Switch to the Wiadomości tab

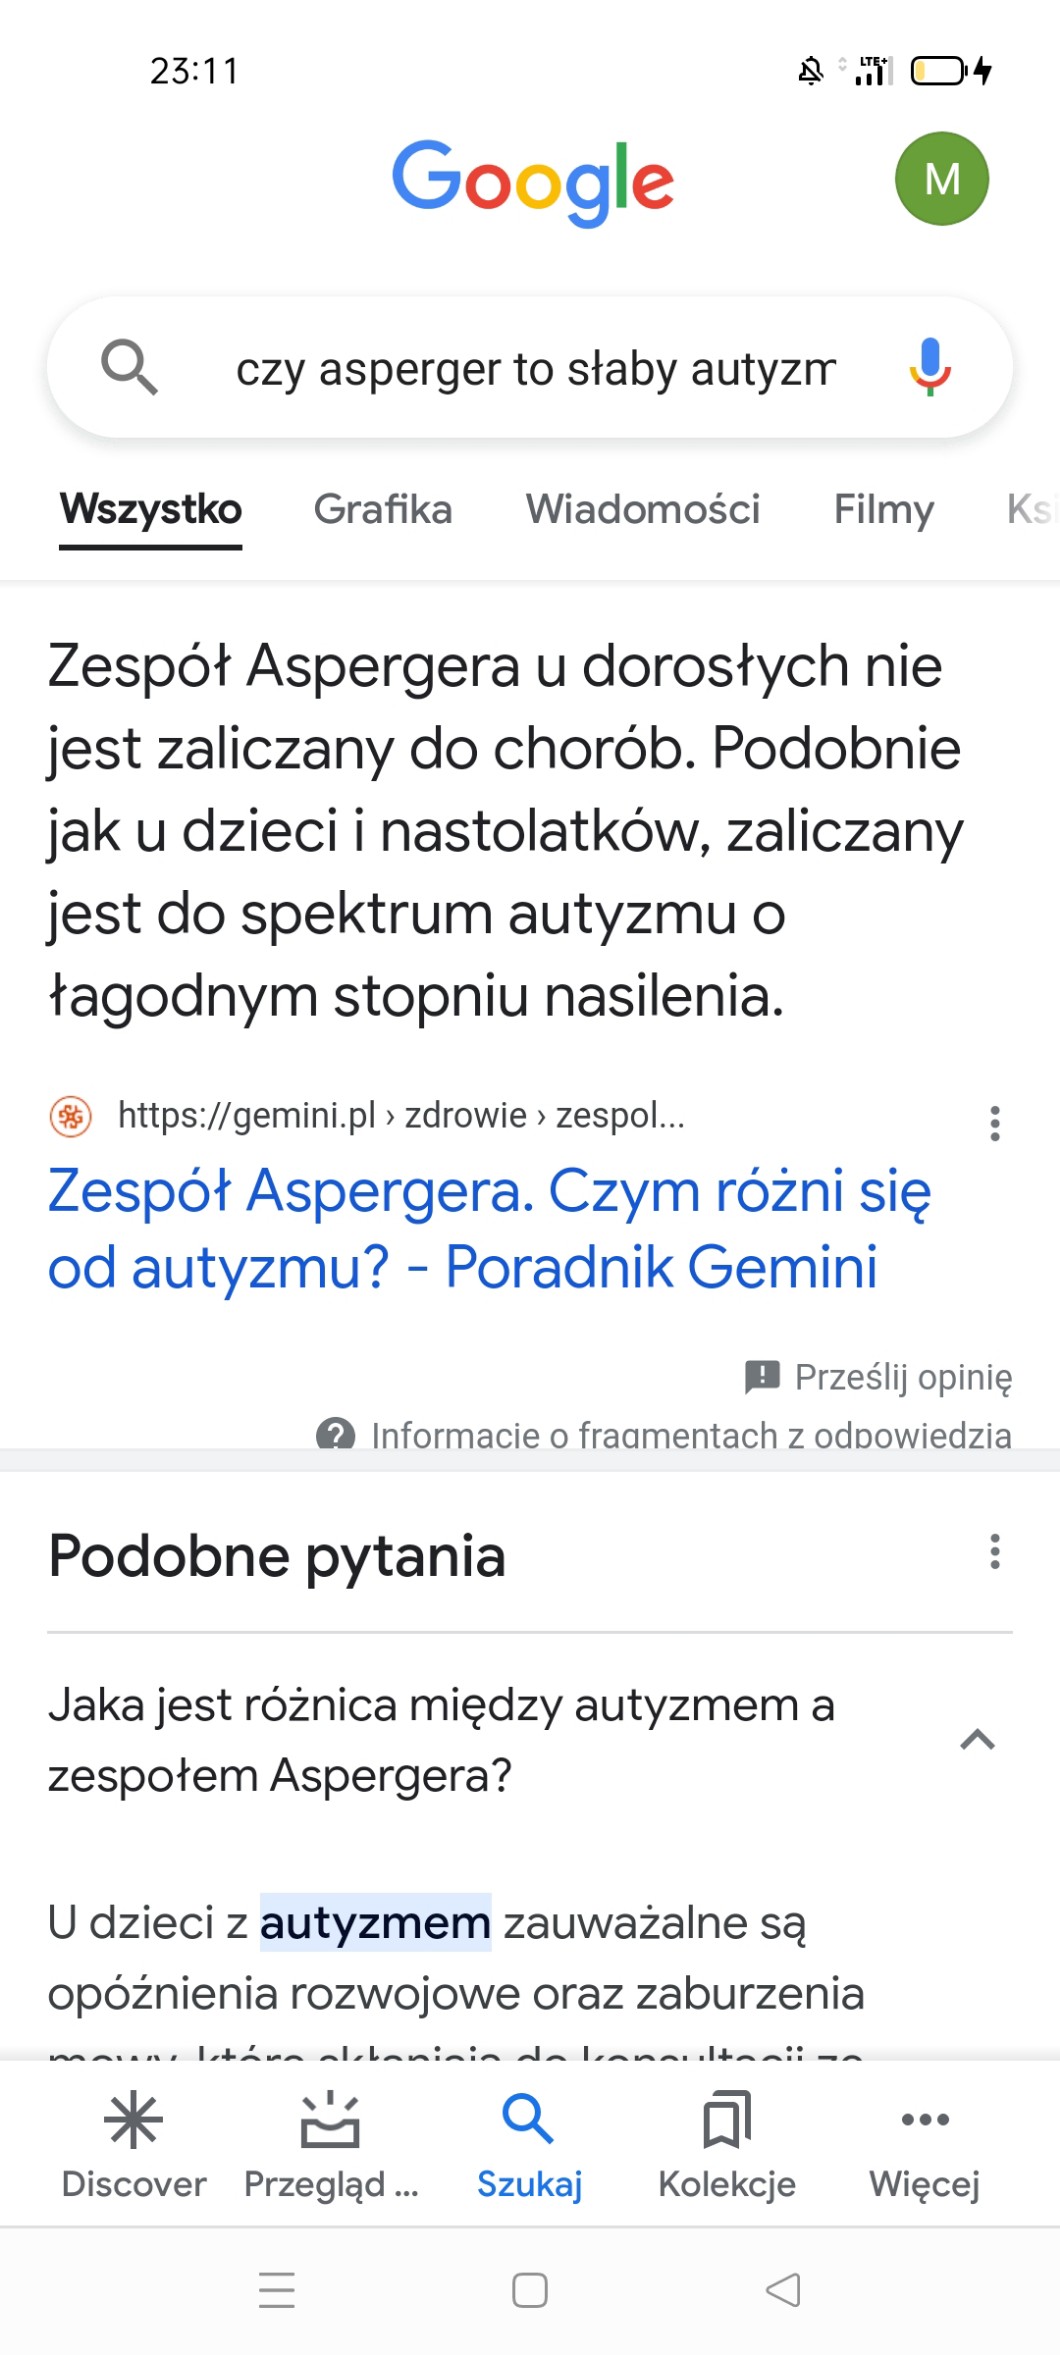pos(643,510)
